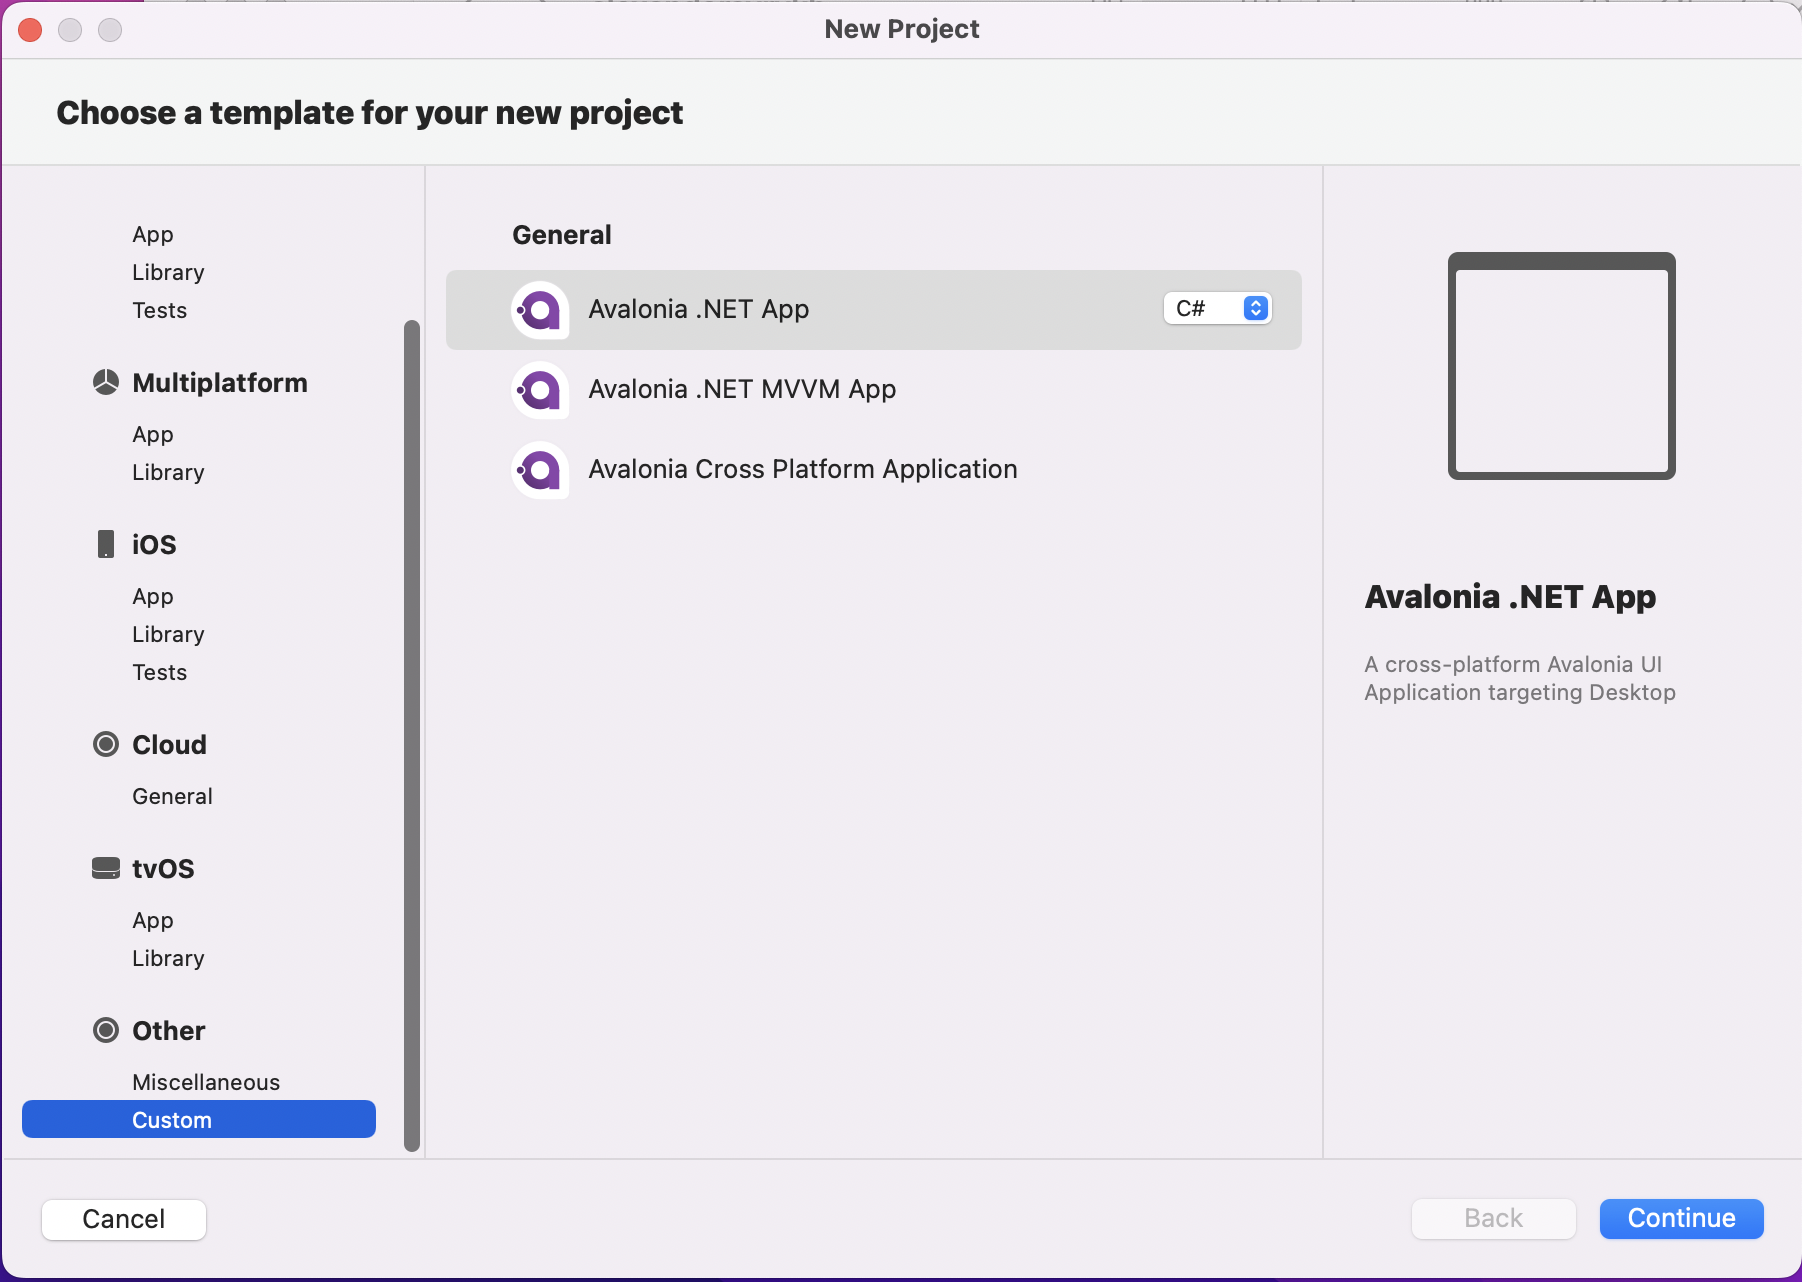Choose Custom under Other
This screenshot has width=1802, height=1282.
[199, 1120]
